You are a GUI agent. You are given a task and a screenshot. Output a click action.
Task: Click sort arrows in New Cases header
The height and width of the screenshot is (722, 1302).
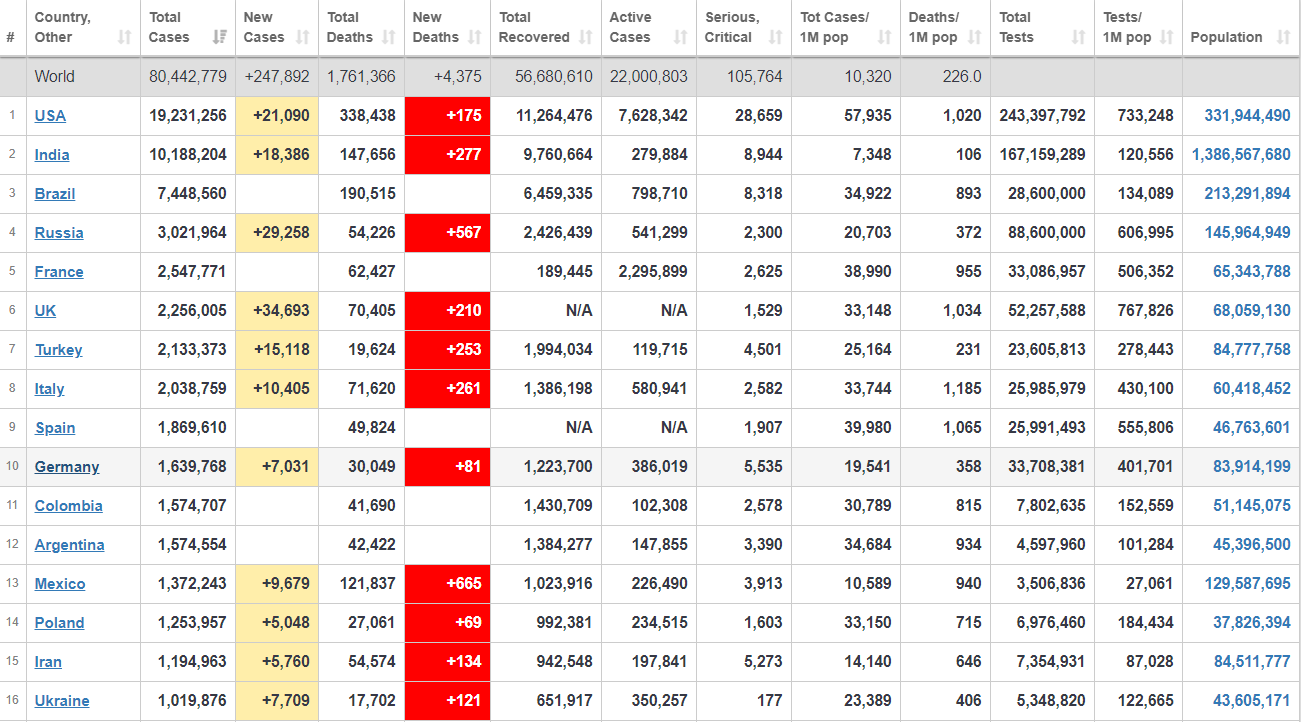click(304, 38)
